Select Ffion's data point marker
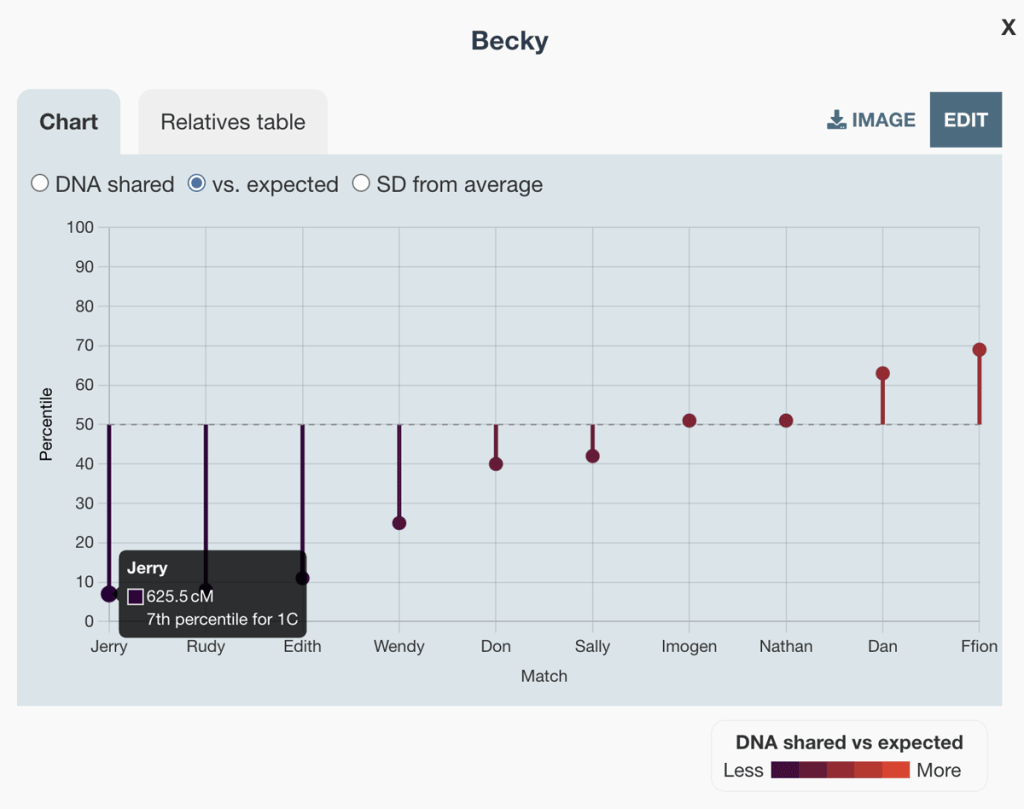This screenshot has width=1024, height=809. click(978, 350)
